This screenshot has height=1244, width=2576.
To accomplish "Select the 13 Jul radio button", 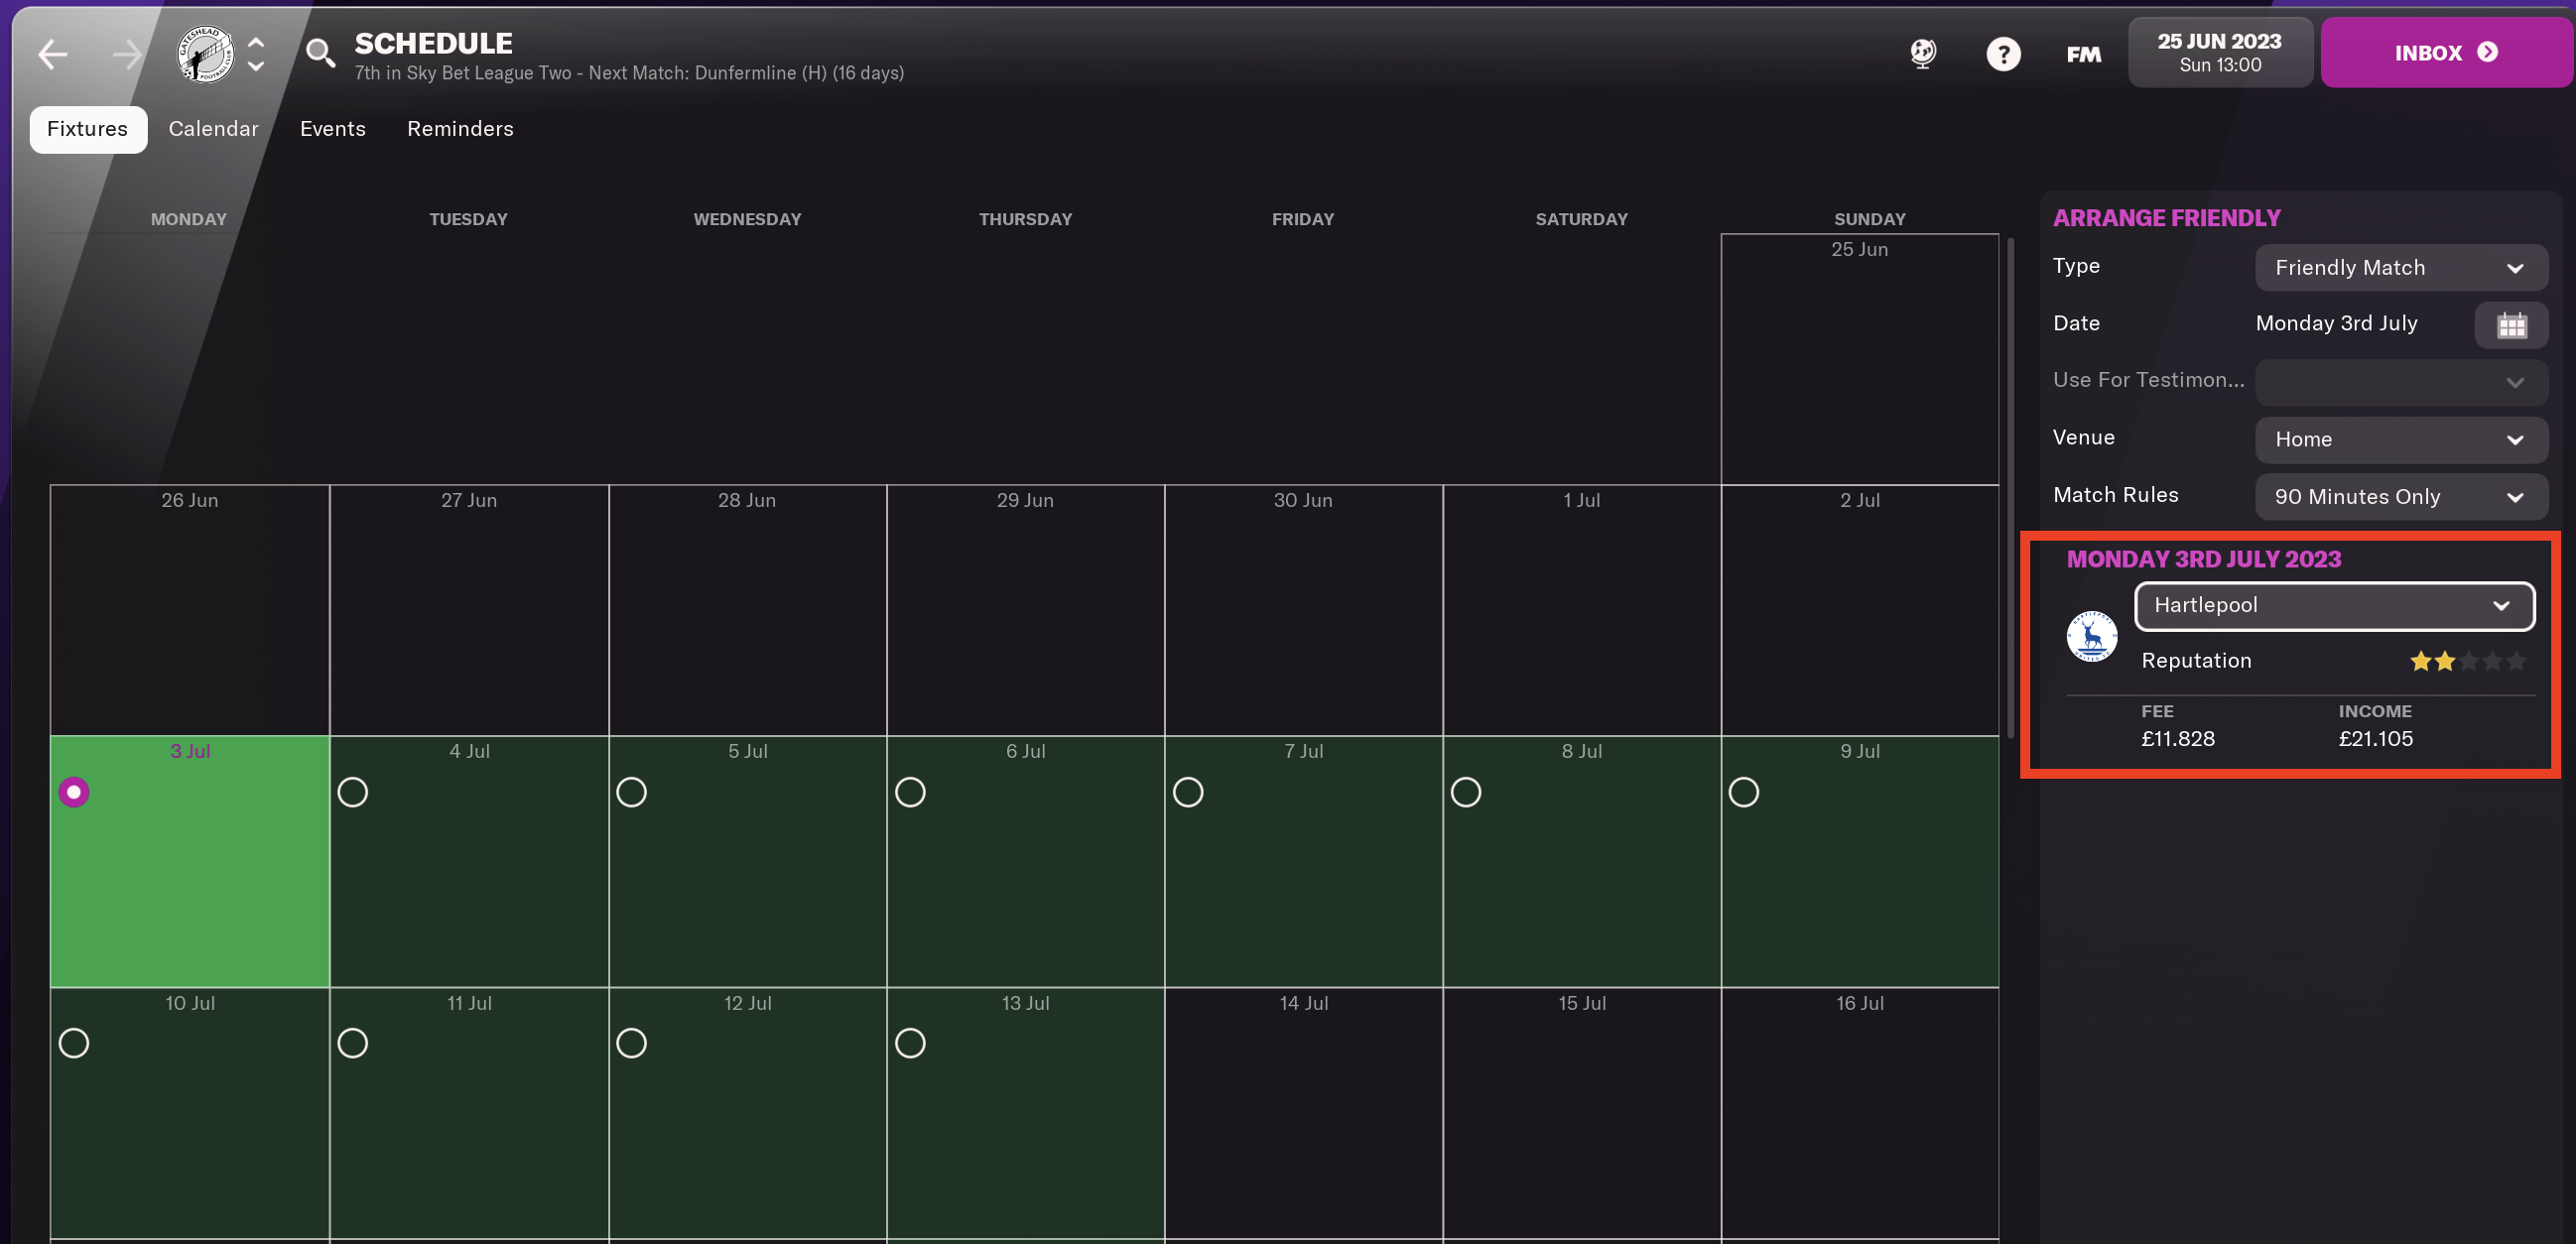I will coord(910,1043).
